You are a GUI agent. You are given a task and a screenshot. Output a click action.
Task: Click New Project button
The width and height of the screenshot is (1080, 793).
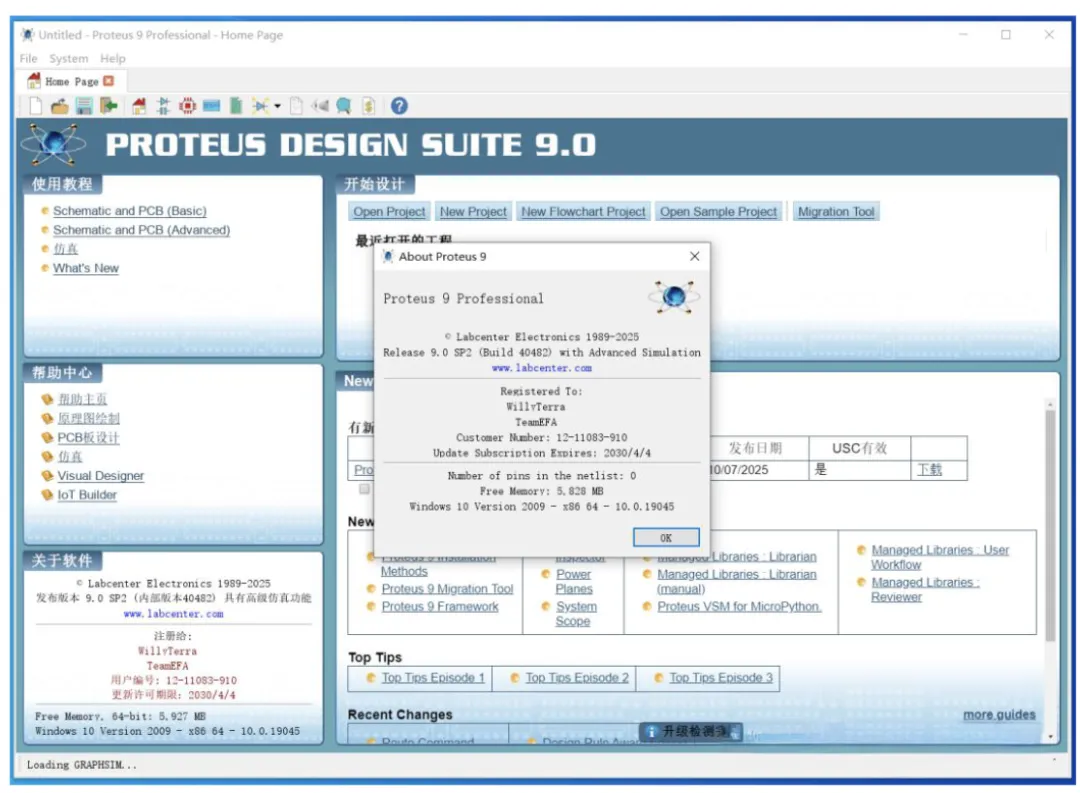pyautogui.click(x=473, y=212)
